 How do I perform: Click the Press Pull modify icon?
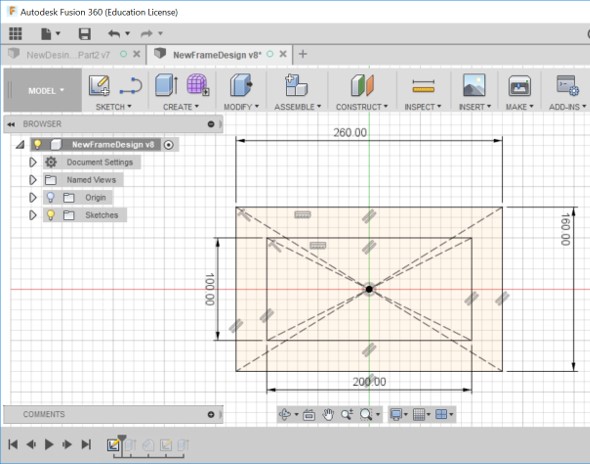pos(241,85)
